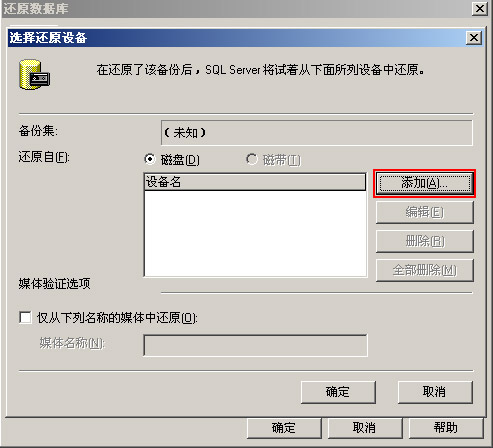Viewport: 493px width, 448px height.
Task: Click the 备份集 (未知) field
Action: click(317, 133)
